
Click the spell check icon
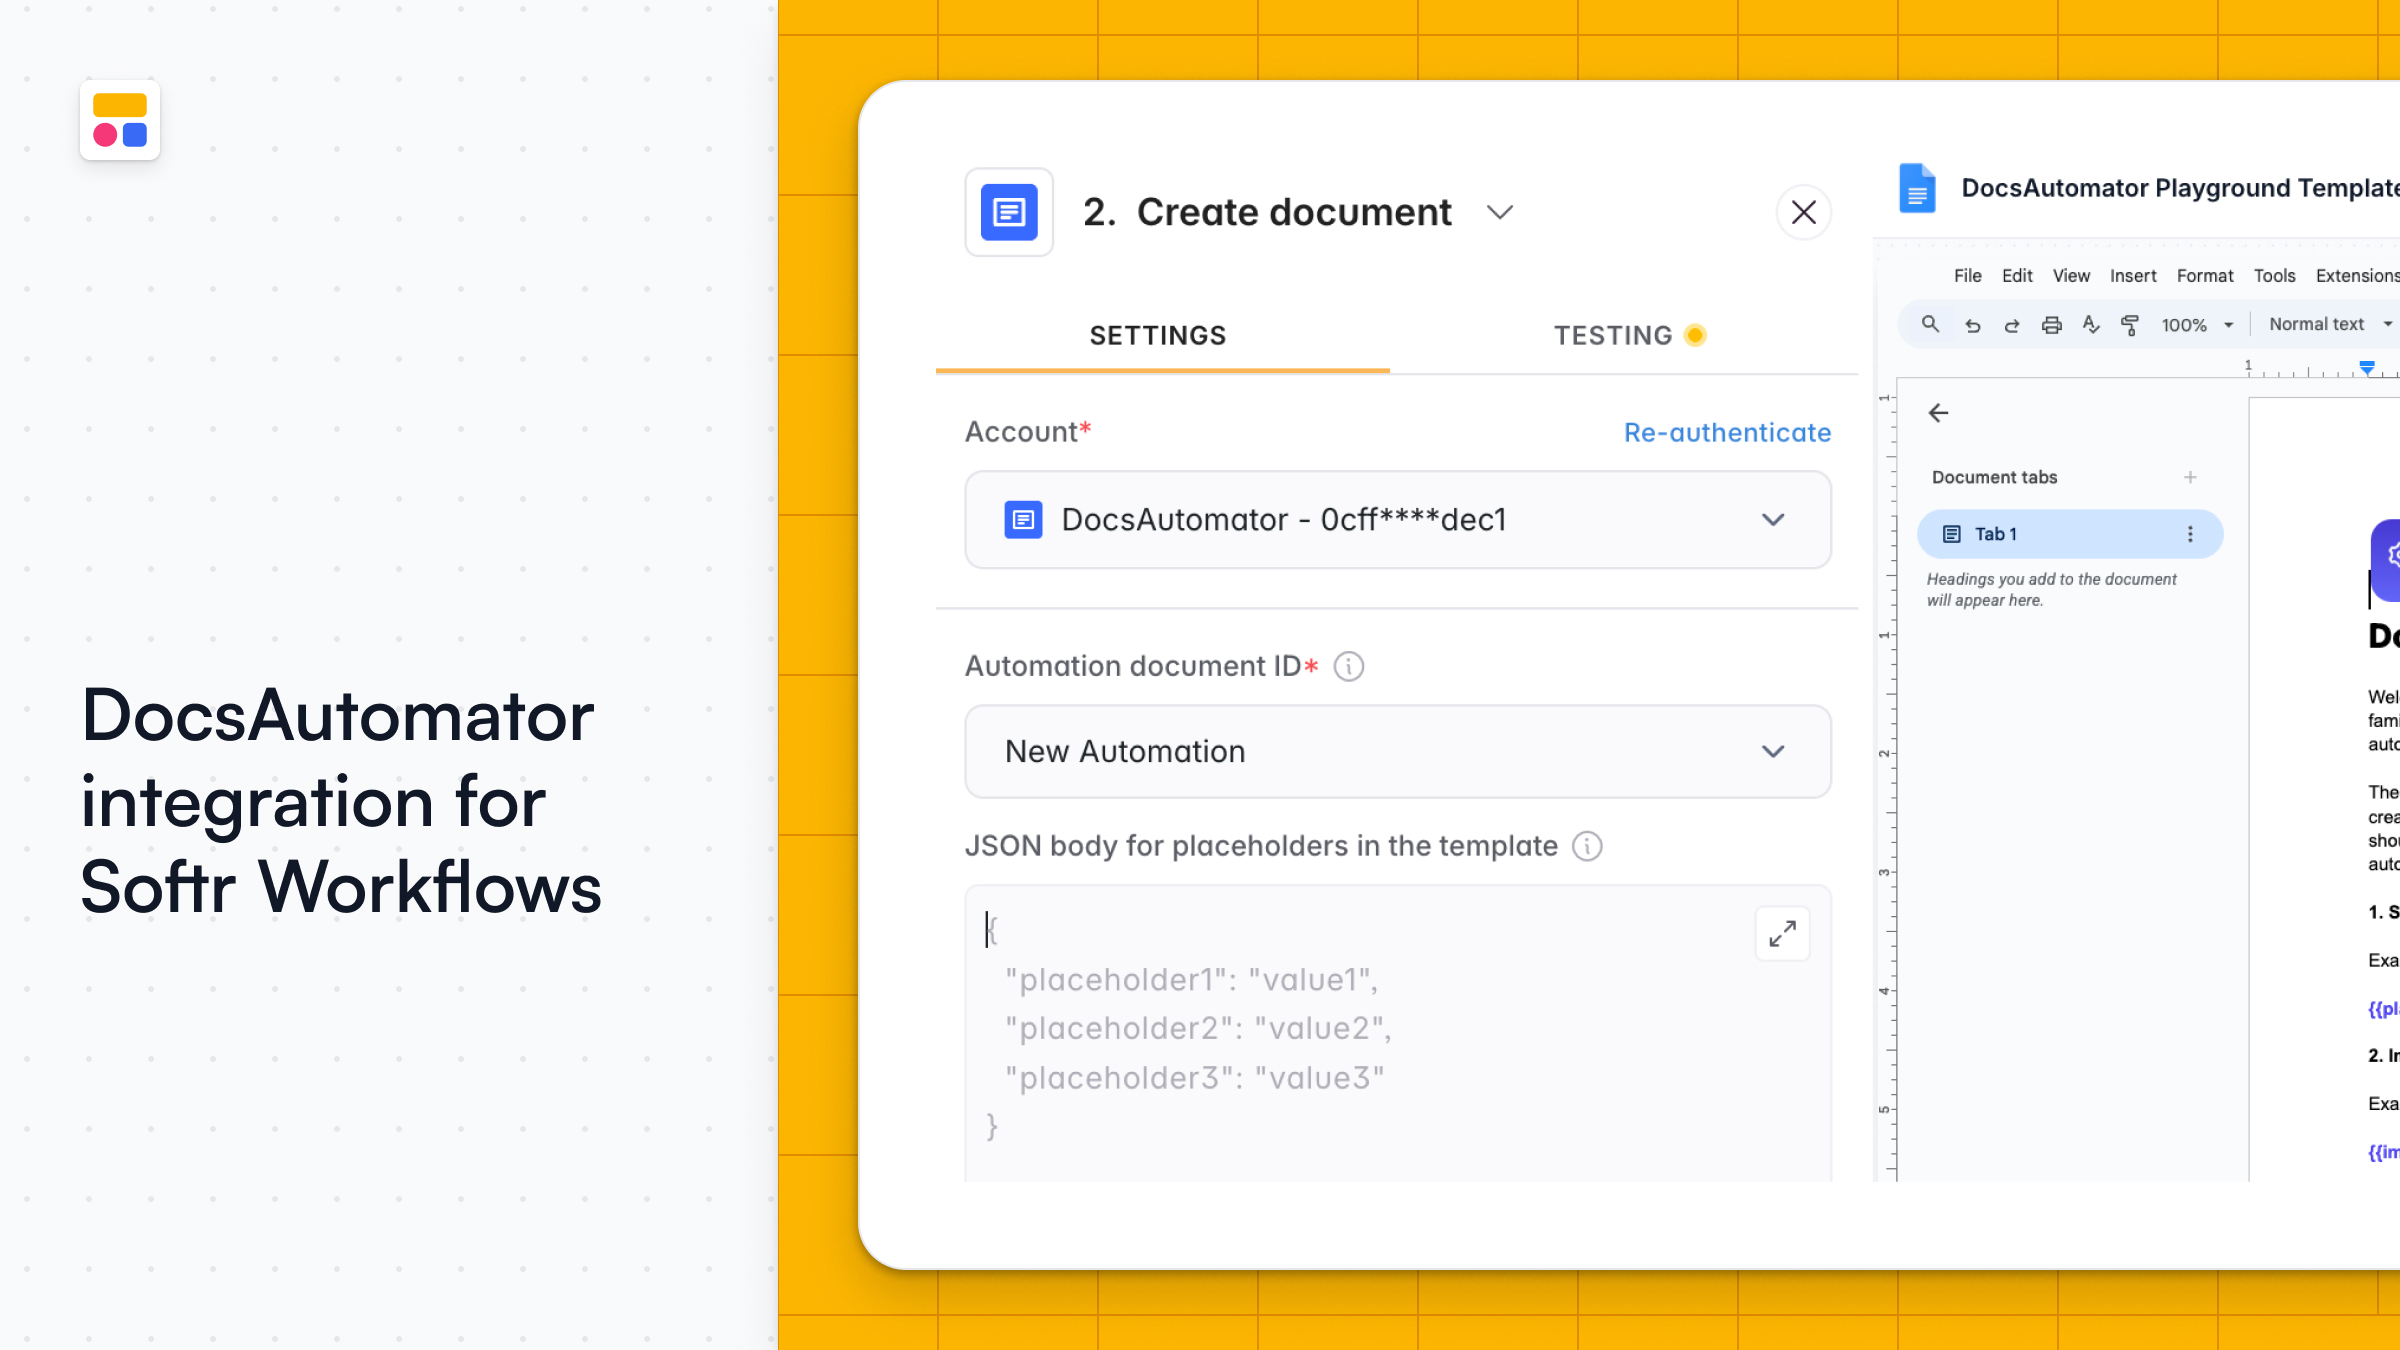[2091, 324]
